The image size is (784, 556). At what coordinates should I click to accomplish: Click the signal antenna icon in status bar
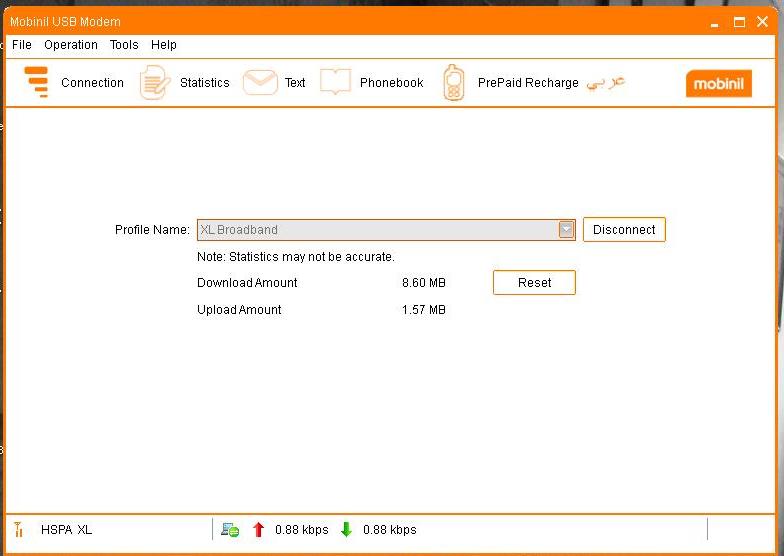(18, 529)
